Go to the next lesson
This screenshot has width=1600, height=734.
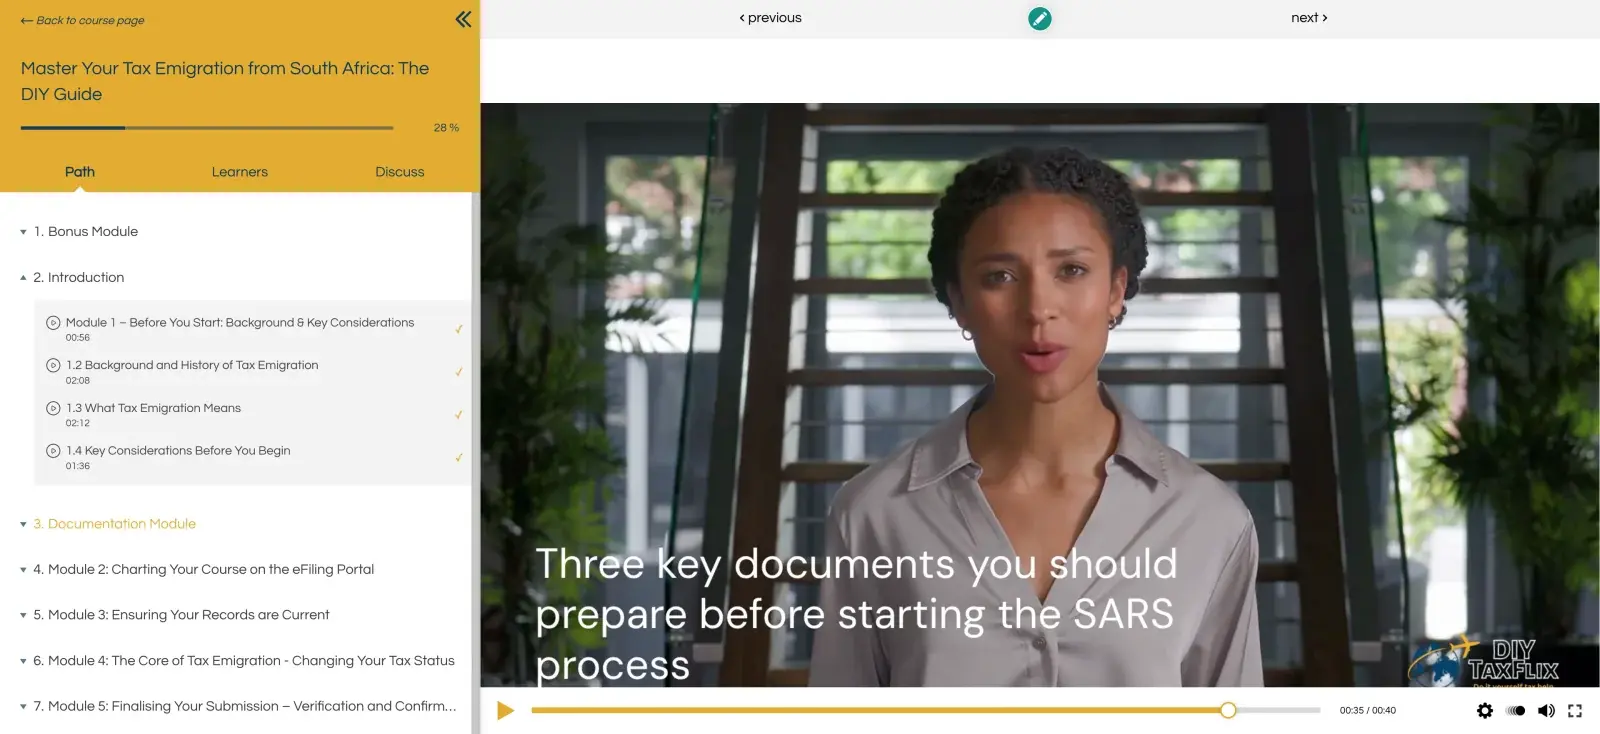pyautogui.click(x=1309, y=18)
